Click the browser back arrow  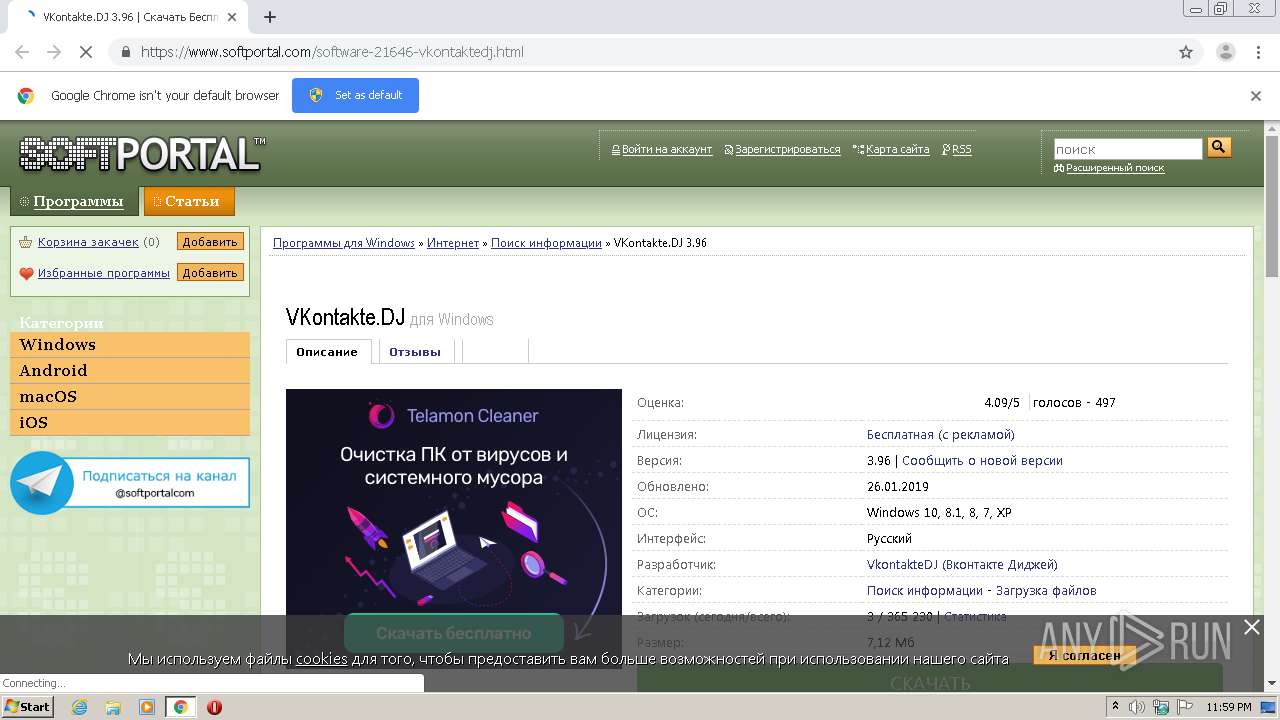[22, 52]
